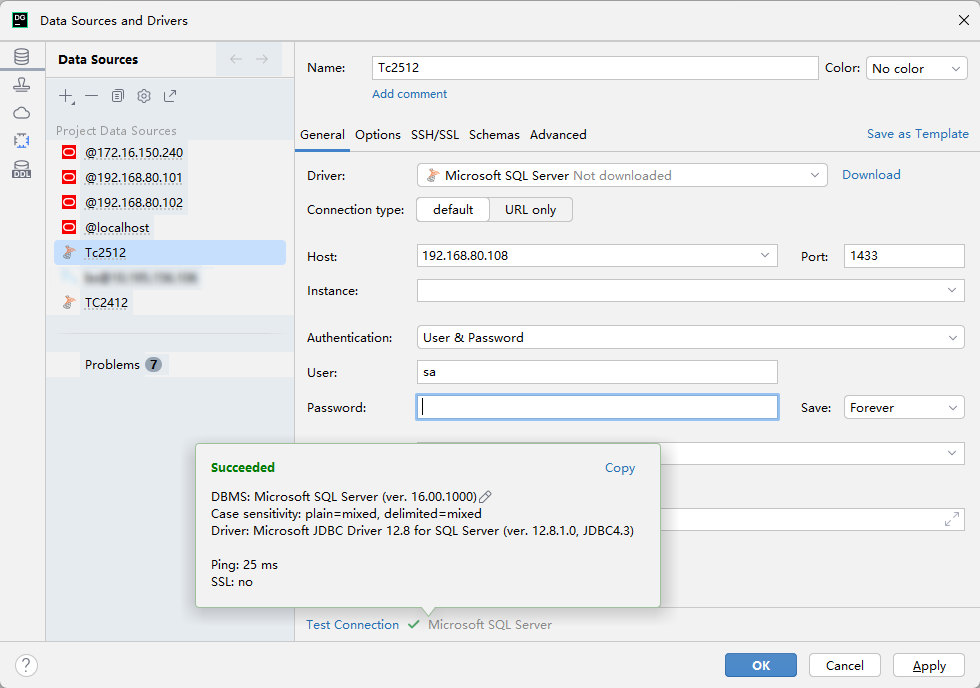Viewport: 980px width, 688px height.
Task: Click the Name field containing Tc2512
Action: pyautogui.click(x=595, y=68)
